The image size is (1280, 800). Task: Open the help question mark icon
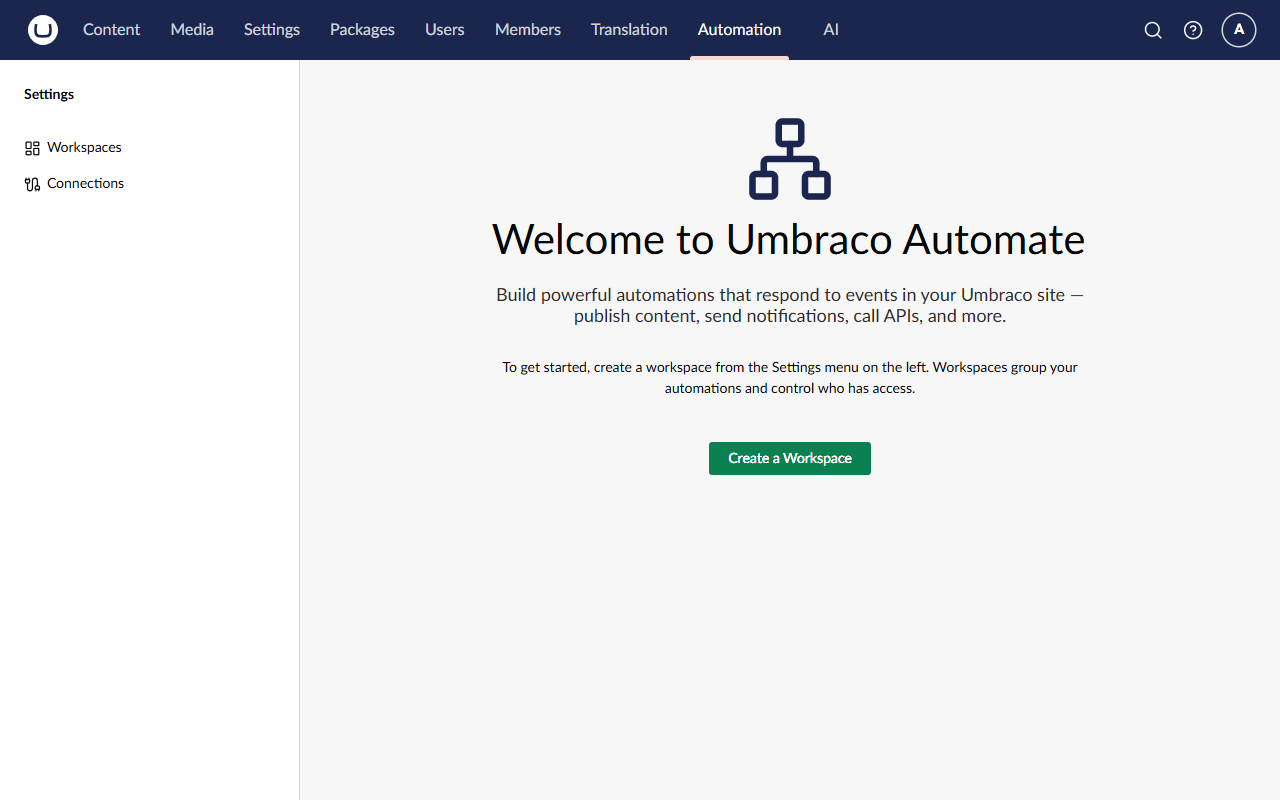click(1193, 30)
